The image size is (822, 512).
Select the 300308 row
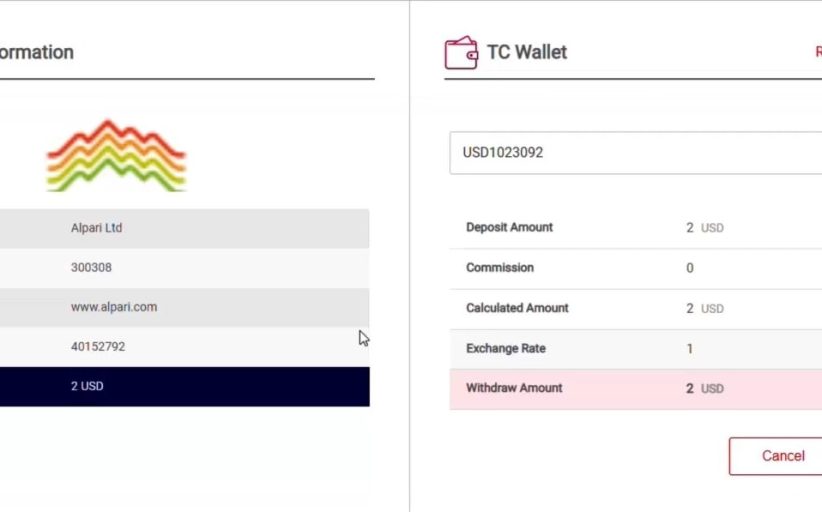(x=185, y=268)
